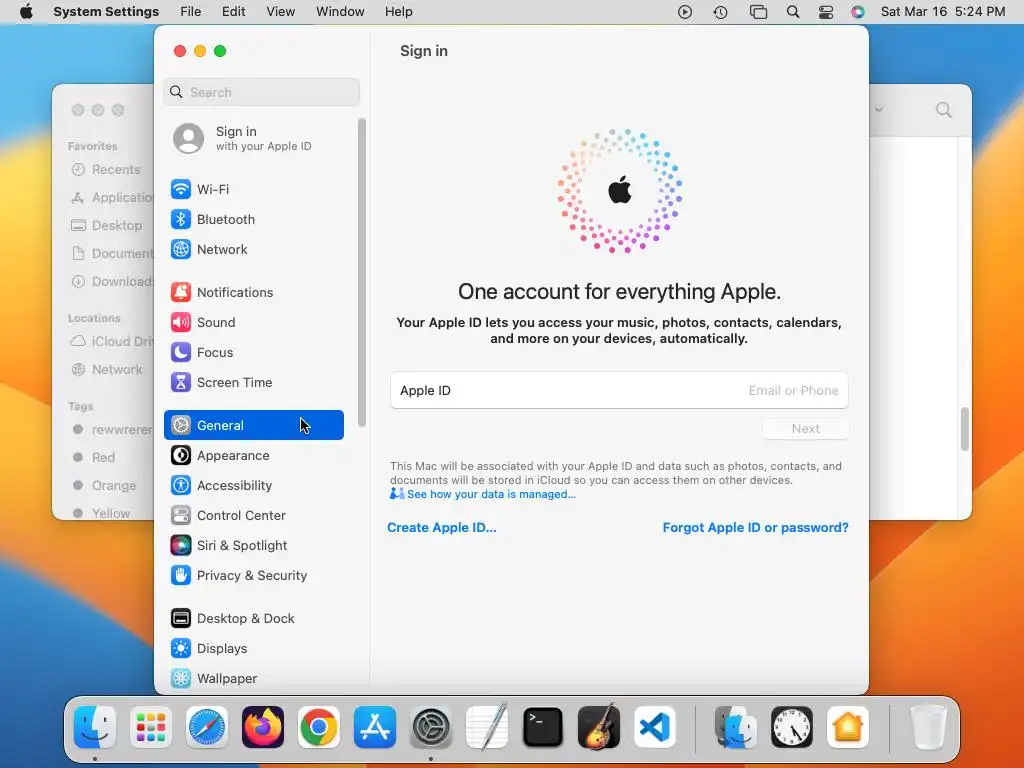
Task: Open the Help menu
Action: pos(398,11)
